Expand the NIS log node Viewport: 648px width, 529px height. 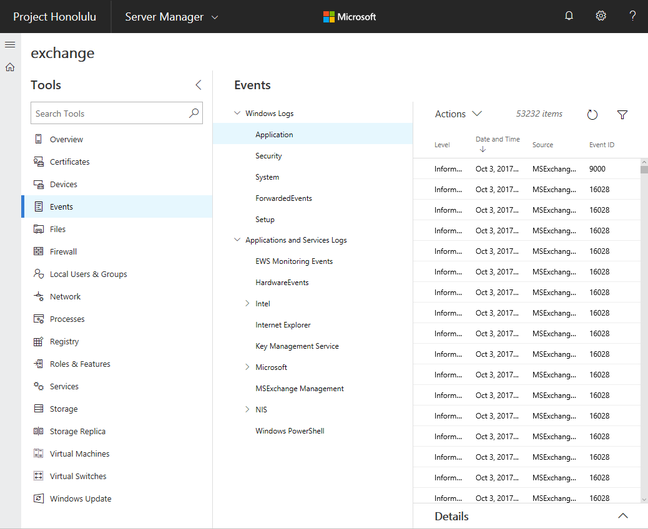[247, 409]
